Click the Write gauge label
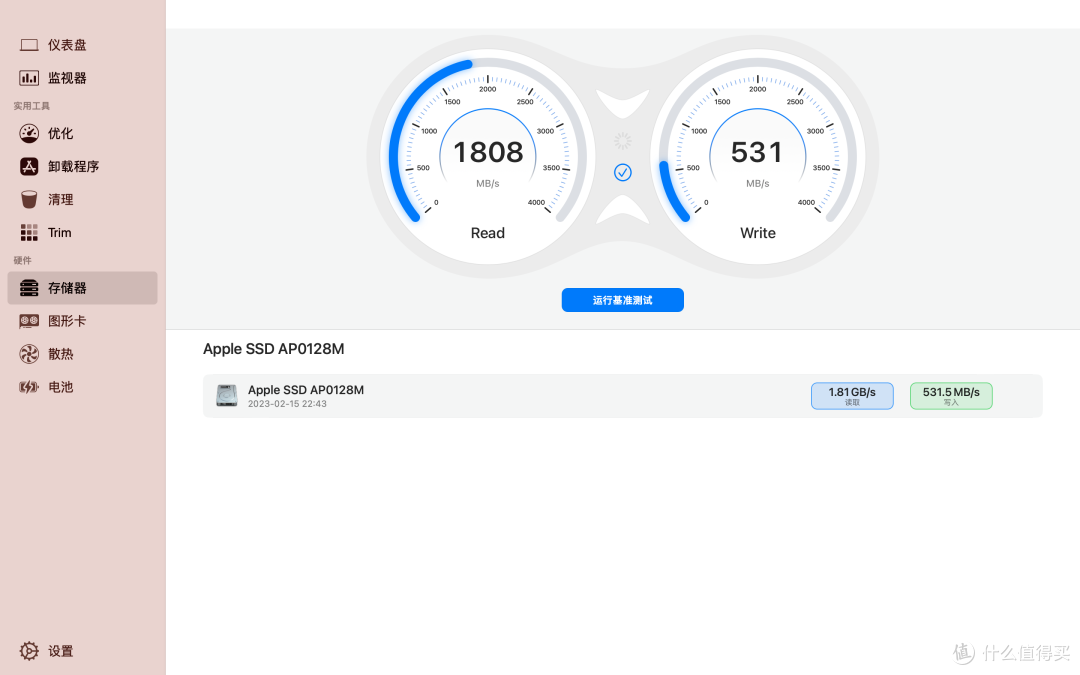This screenshot has height=675, width=1080. pyautogui.click(x=758, y=233)
